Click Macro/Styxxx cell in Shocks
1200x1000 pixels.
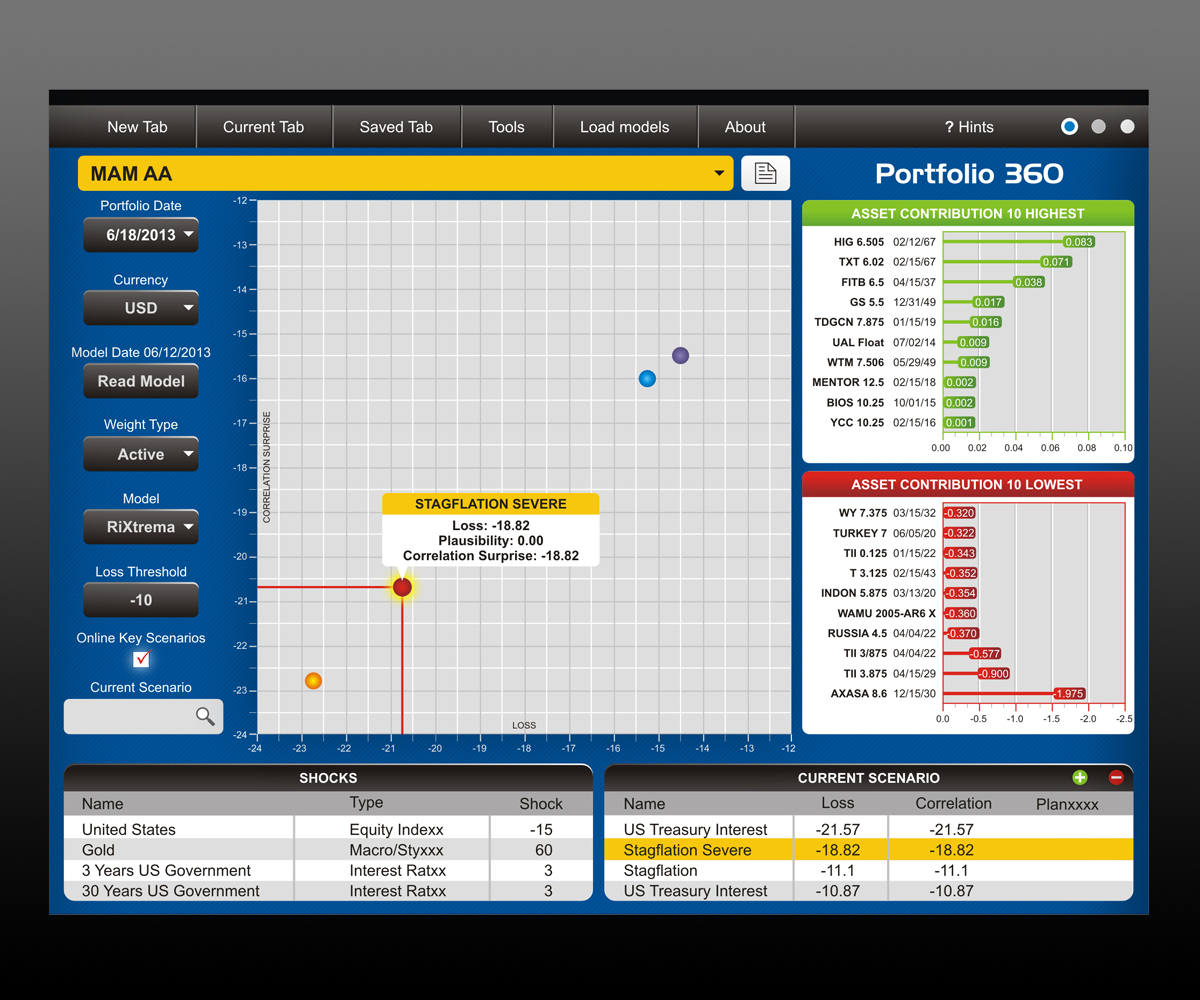point(396,850)
